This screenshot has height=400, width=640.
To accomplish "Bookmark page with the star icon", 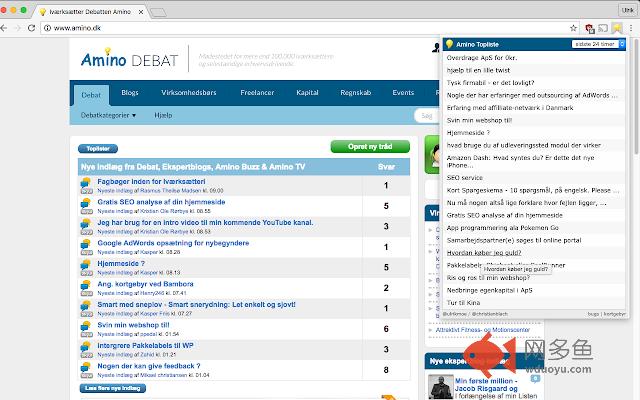I will pos(573,28).
